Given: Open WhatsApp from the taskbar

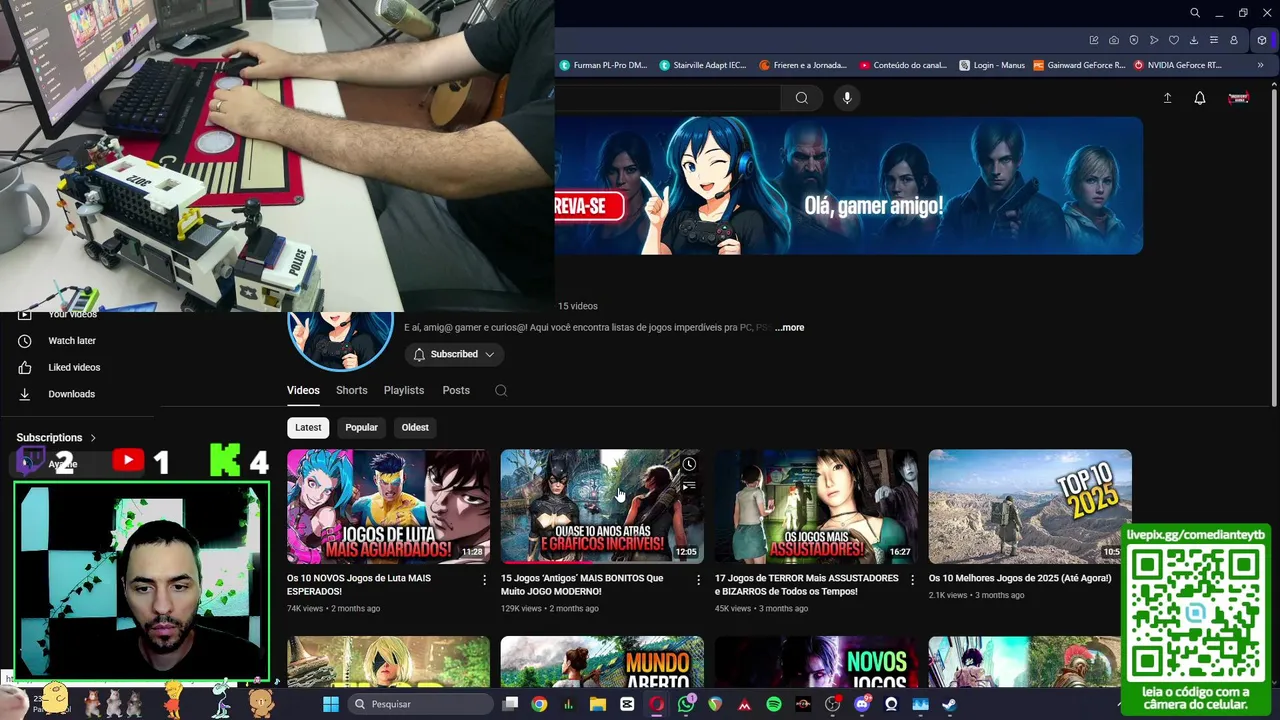Looking at the screenshot, I should pyautogui.click(x=686, y=704).
